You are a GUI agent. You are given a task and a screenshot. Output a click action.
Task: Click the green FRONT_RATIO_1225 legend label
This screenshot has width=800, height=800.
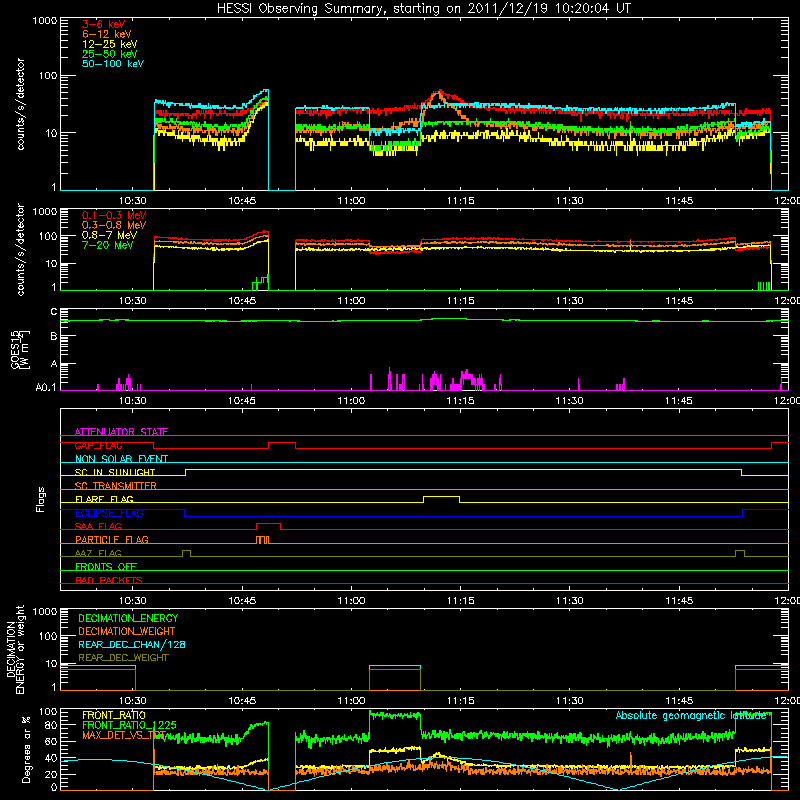(129, 725)
